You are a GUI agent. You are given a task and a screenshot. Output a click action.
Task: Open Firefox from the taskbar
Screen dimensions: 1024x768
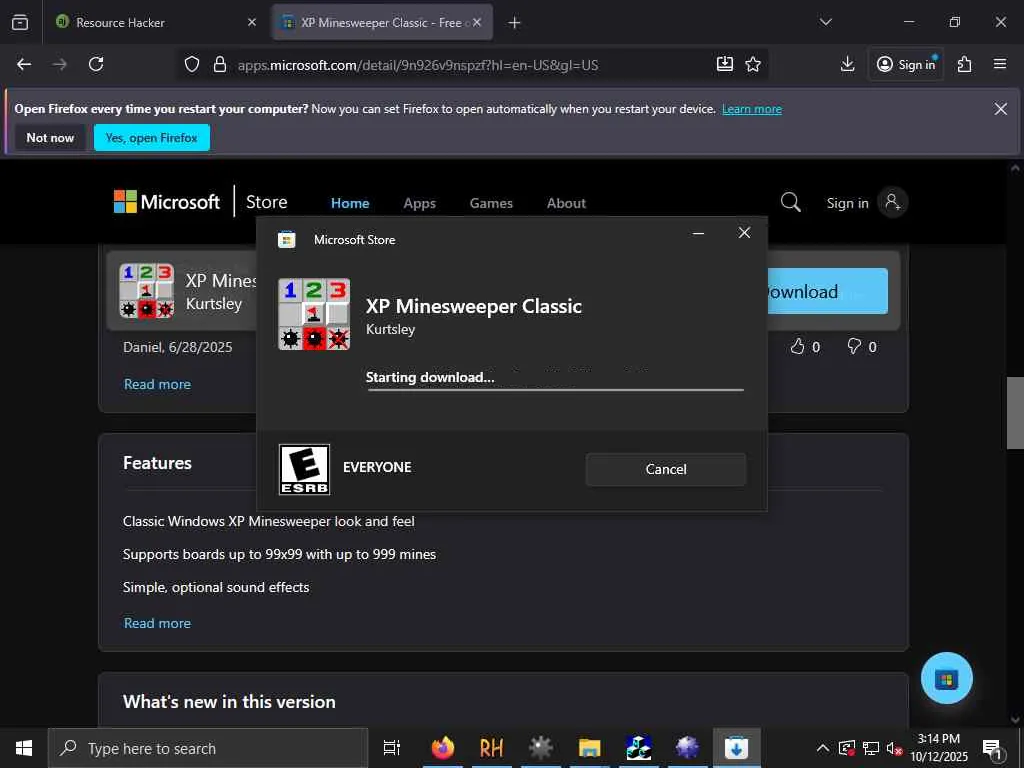coord(443,748)
